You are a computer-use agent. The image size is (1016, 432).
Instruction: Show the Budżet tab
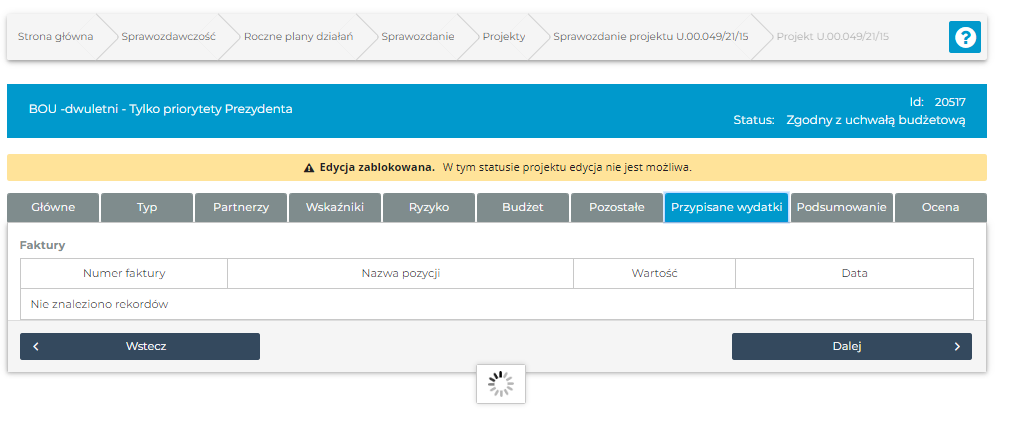523,207
